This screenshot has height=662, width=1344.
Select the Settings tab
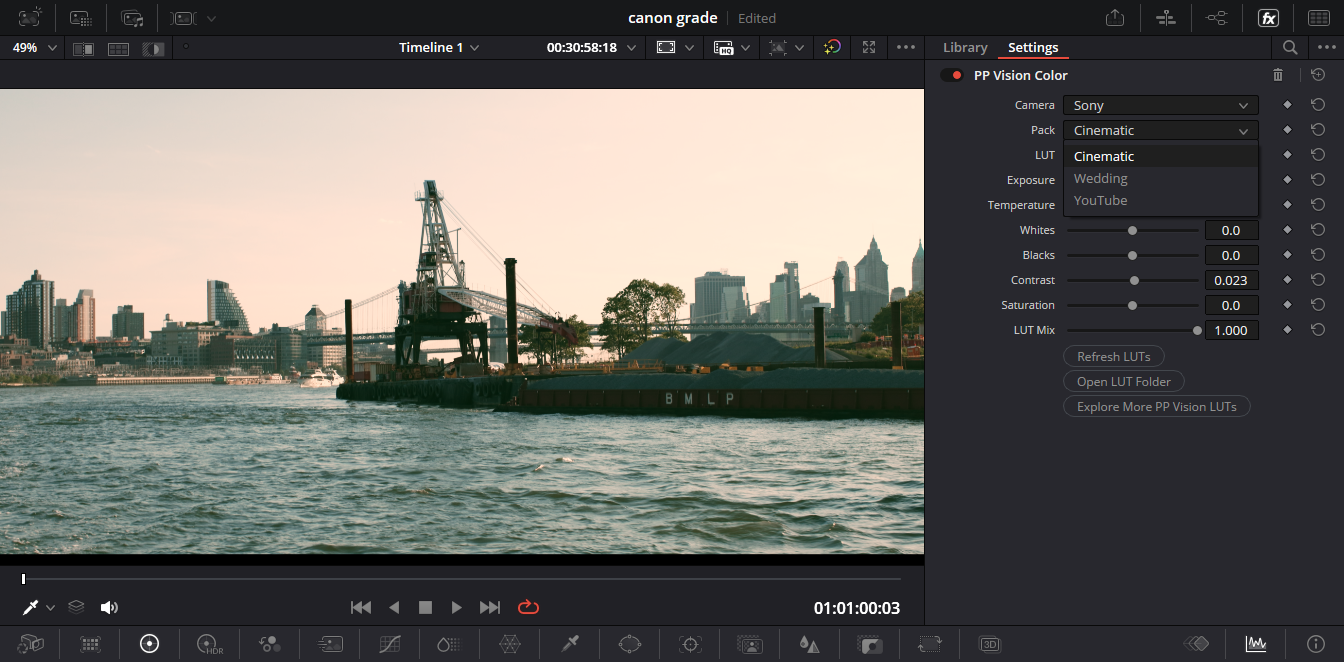(x=1033, y=47)
